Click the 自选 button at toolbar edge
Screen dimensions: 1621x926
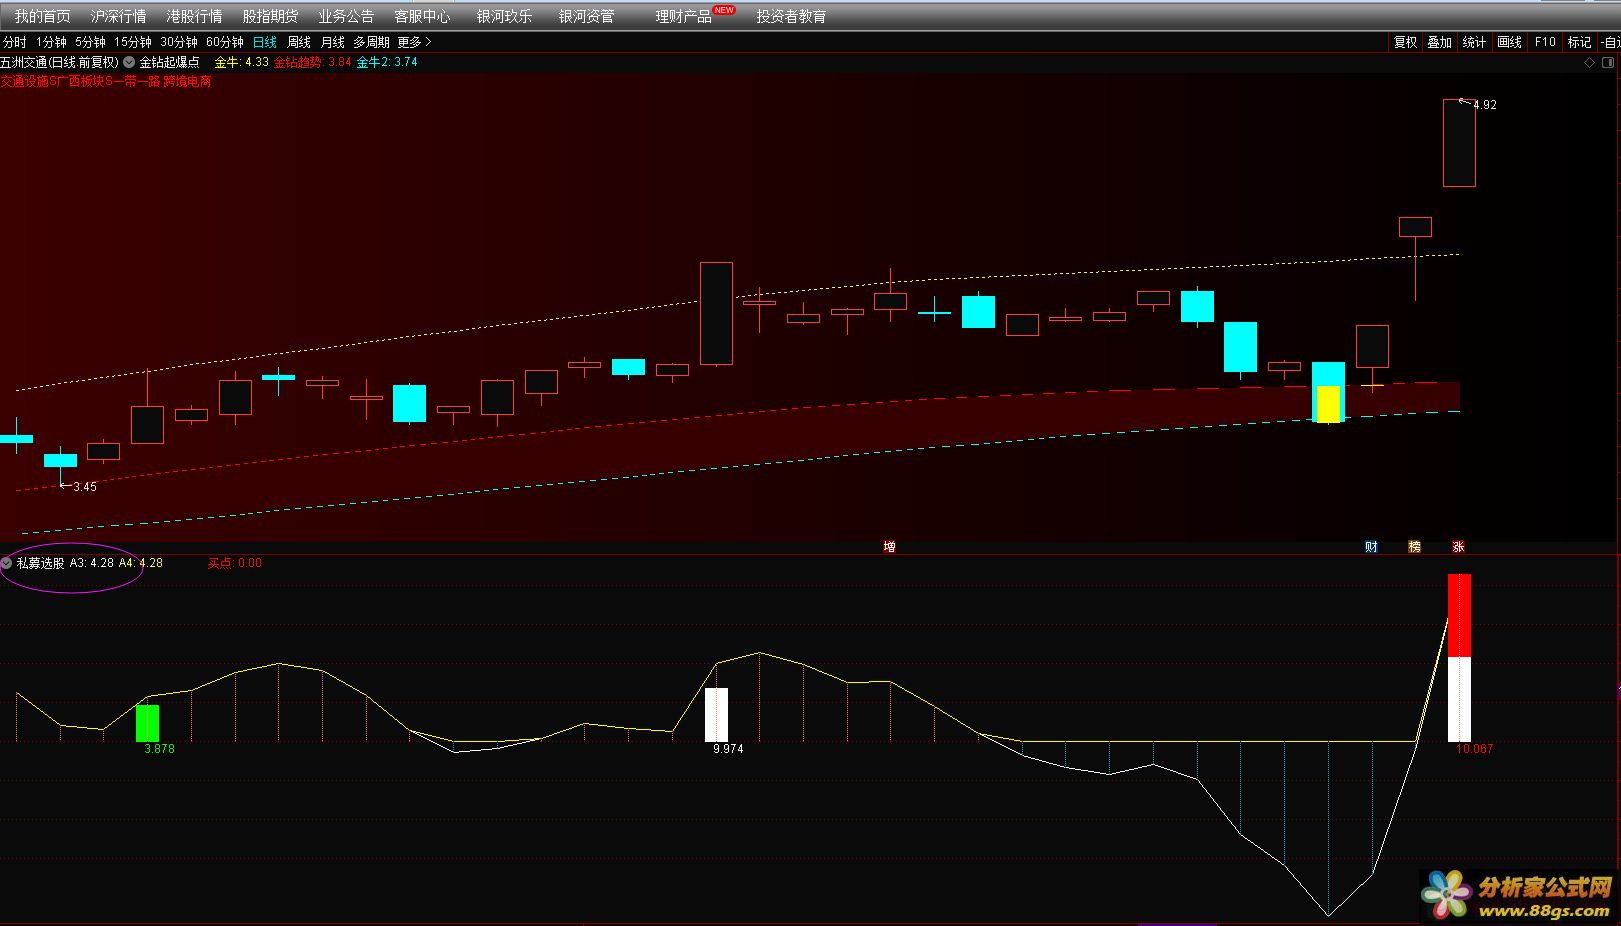pos(1610,42)
